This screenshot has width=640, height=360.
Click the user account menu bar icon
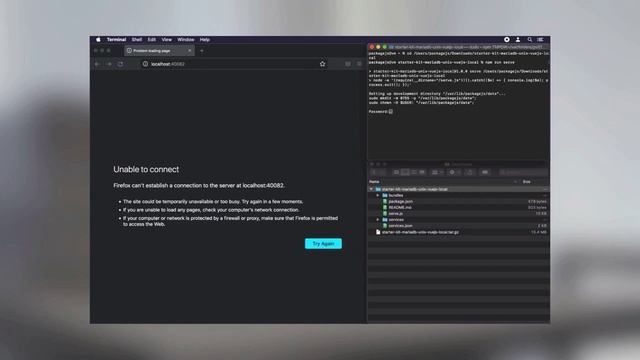coord(518,40)
